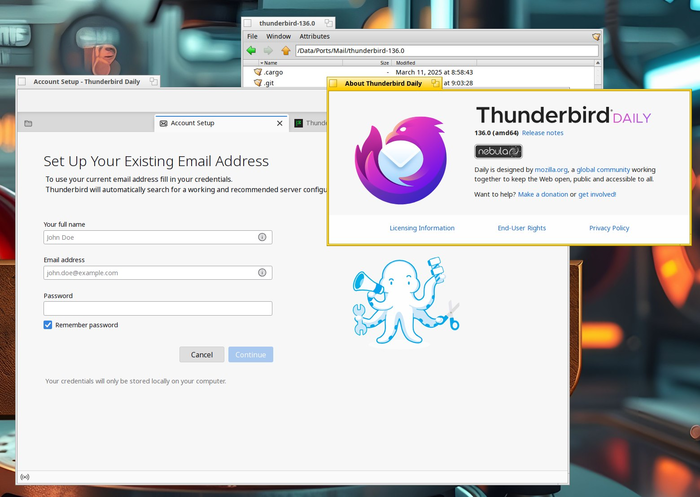Open the File menu in Tracker window
This screenshot has height=497, width=700.
pos(252,36)
